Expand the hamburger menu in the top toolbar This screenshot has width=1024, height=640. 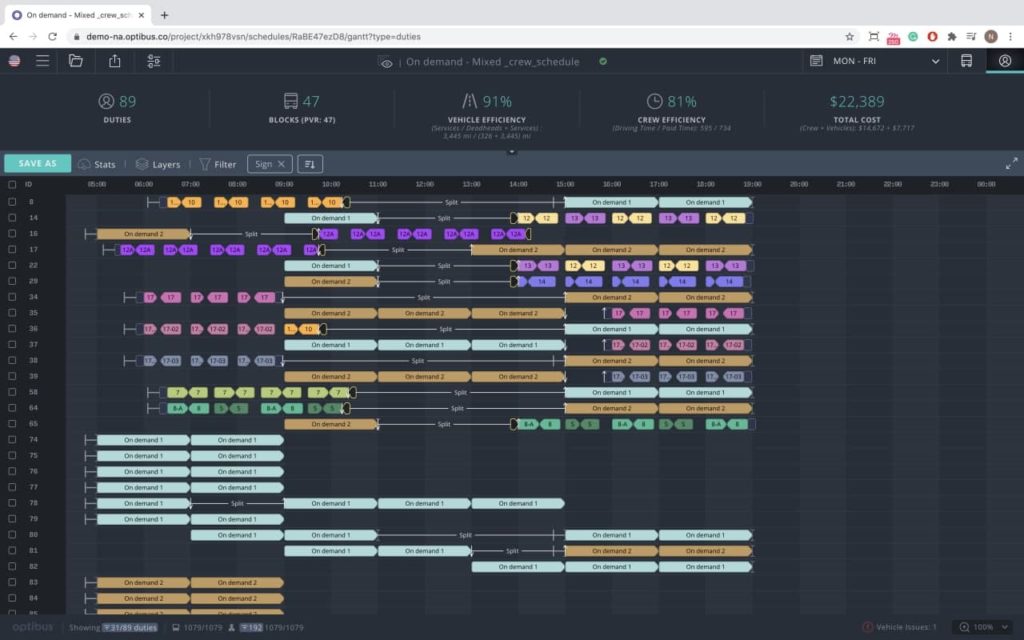tap(41, 60)
